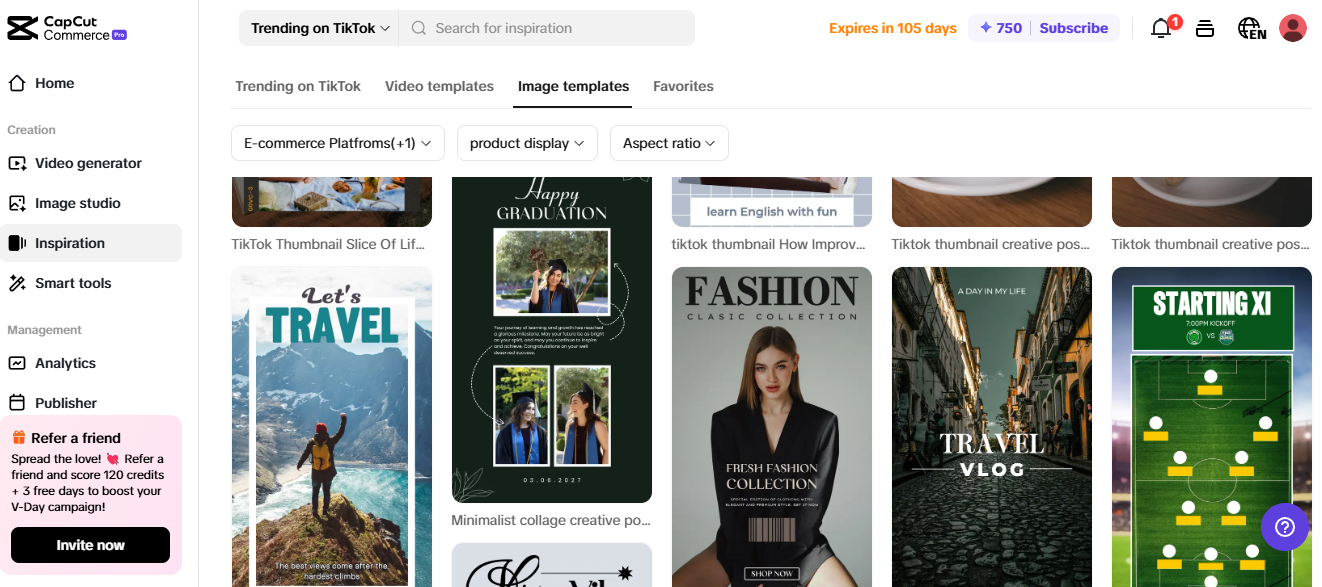This screenshot has width=1322, height=587.
Task: Click the Subscribe button
Action: point(1073,28)
